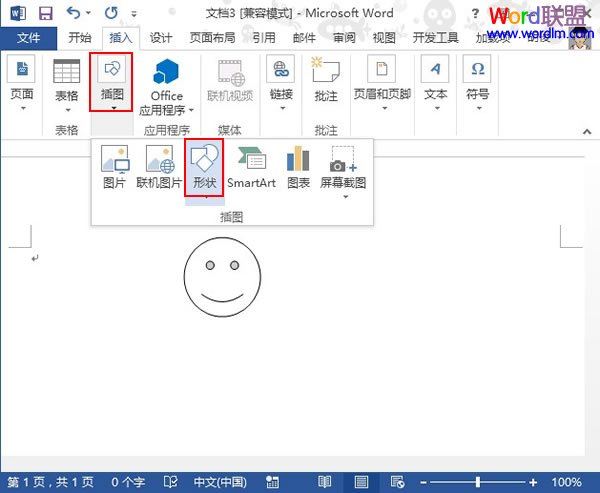The image size is (600, 493).
Task: Click the 图片 (Pictures) icon
Action: pyautogui.click(x=115, y=168)
